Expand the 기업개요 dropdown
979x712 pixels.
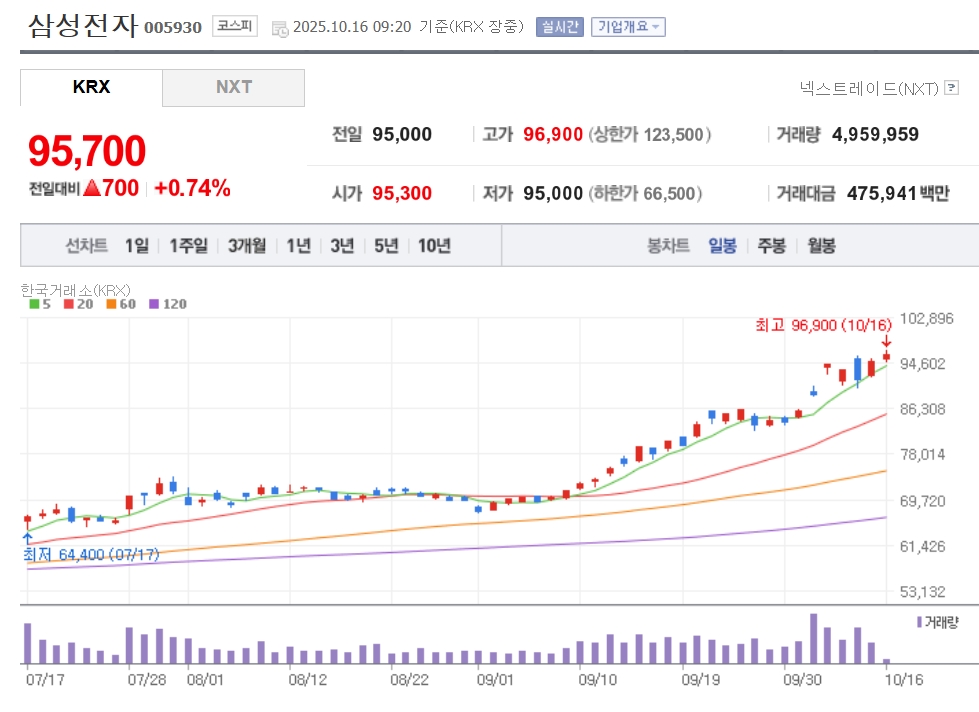(x=628, y=27)
